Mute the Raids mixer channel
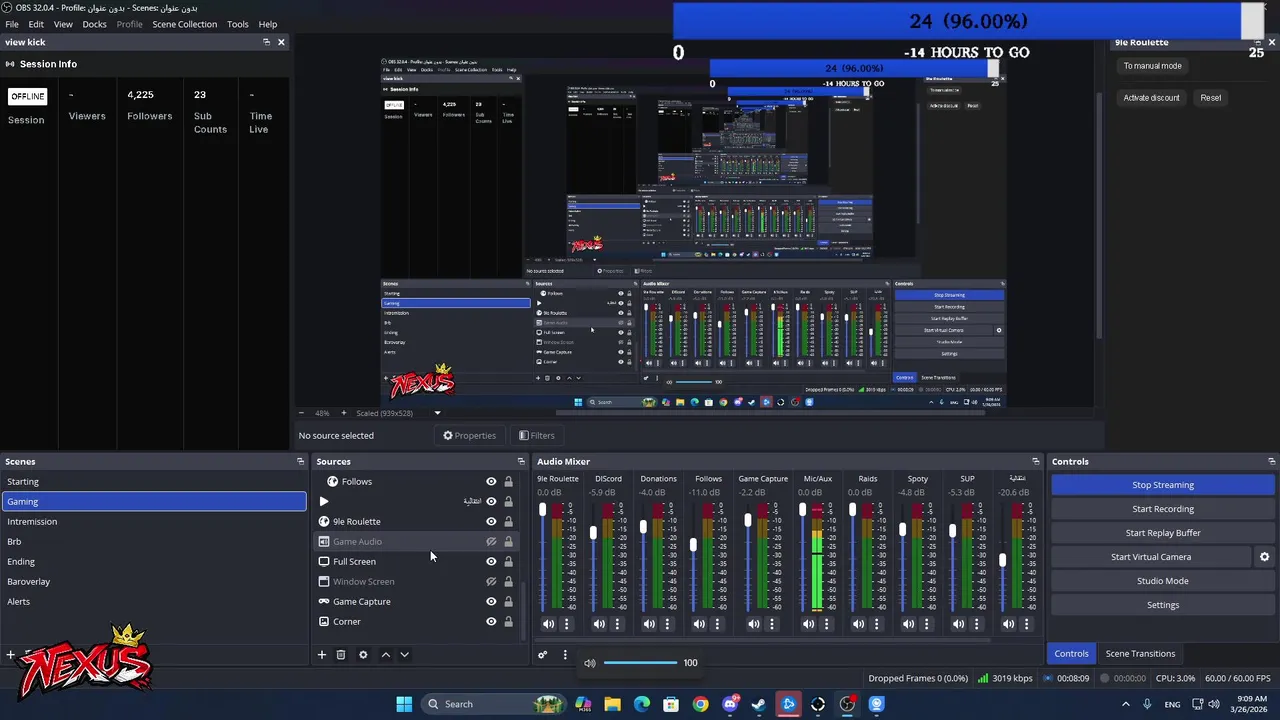This screenshot has width=1280, height=720. [x=859, y=624]
